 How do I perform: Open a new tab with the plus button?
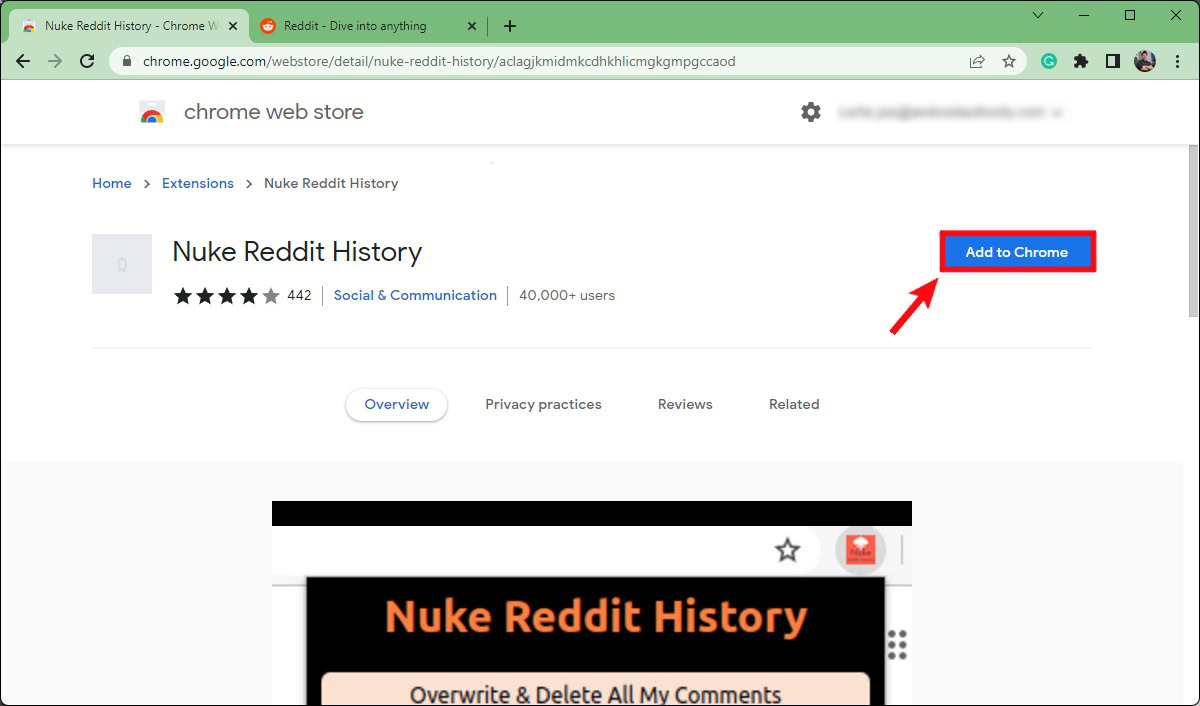(510, 26)
